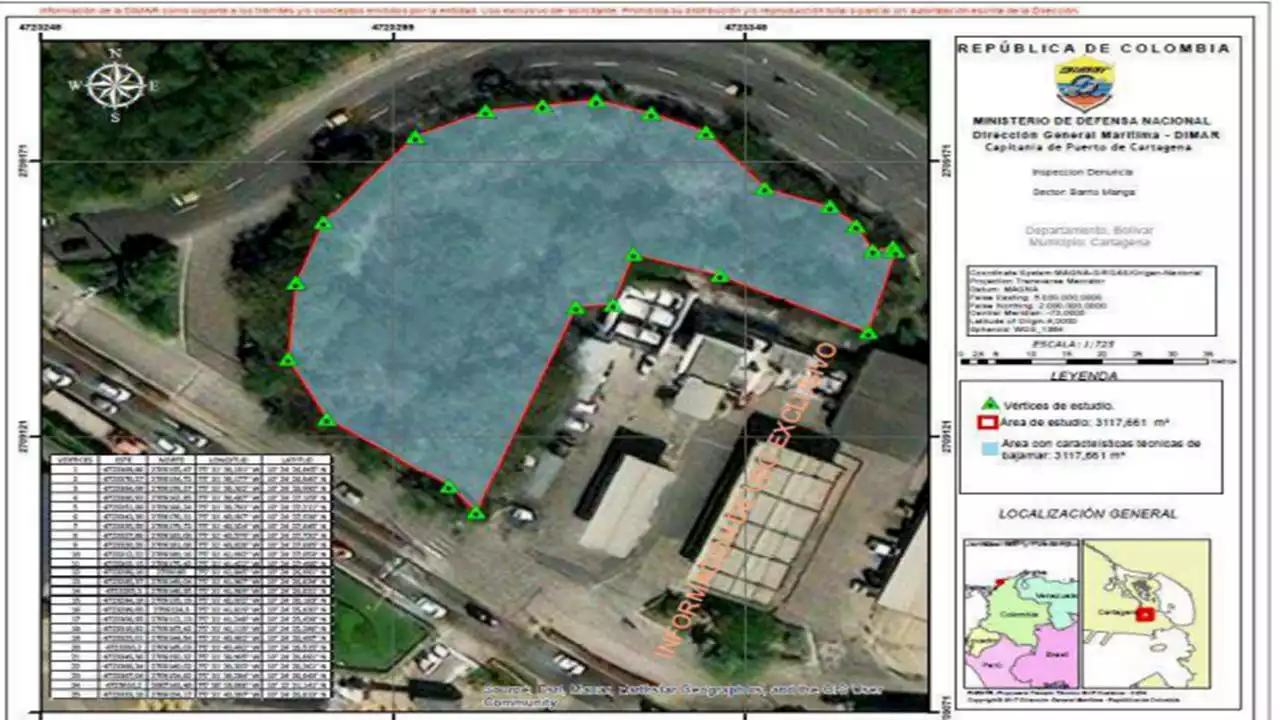
Task: Click the red marker on Cartagena inset map
Action: point(1146,613)
